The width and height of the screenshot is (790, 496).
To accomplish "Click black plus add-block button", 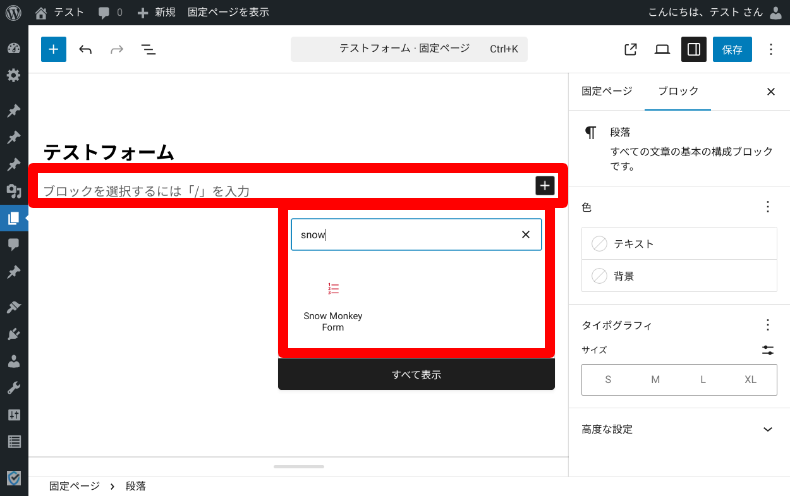I will coord(545,185).
